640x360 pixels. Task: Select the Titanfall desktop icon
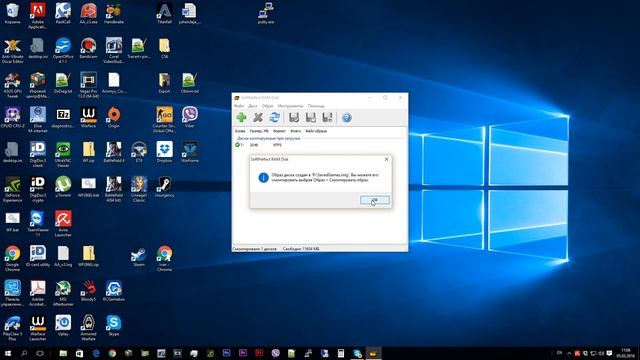point(164,14)
